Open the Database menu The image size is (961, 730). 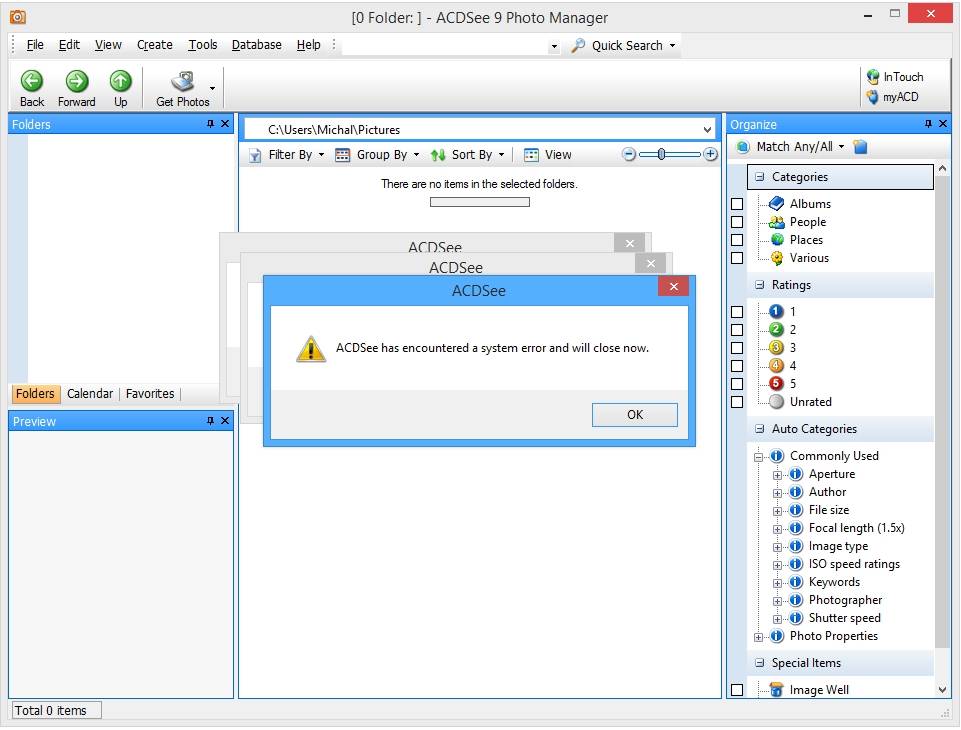[x=257, y=45]
